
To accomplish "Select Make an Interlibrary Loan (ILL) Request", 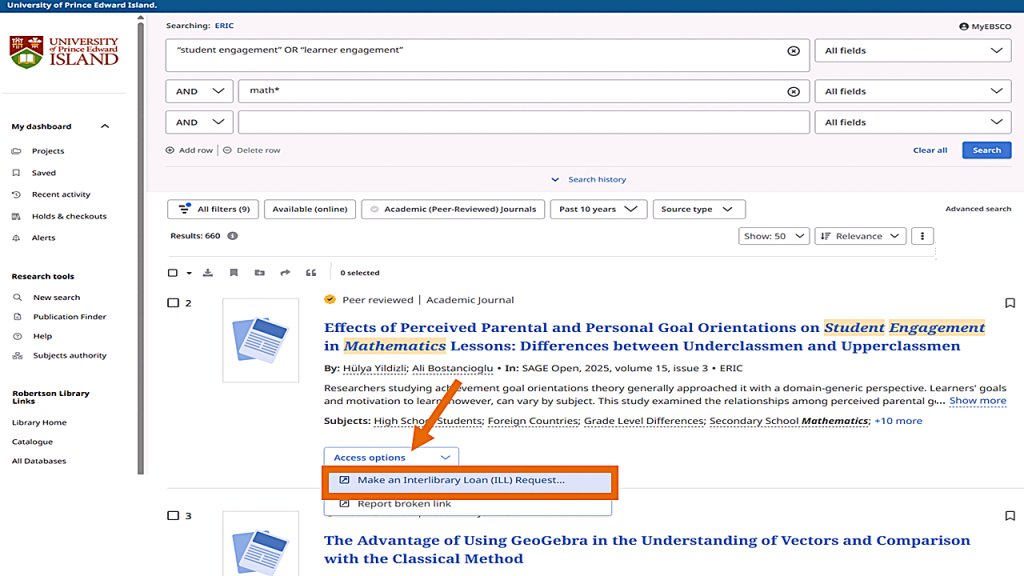I will [461, 480].
